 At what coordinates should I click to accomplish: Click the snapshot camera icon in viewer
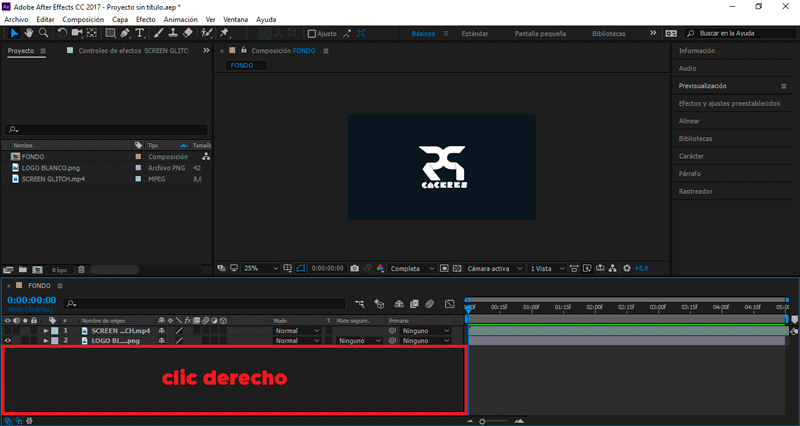click(x=355, y=268)
